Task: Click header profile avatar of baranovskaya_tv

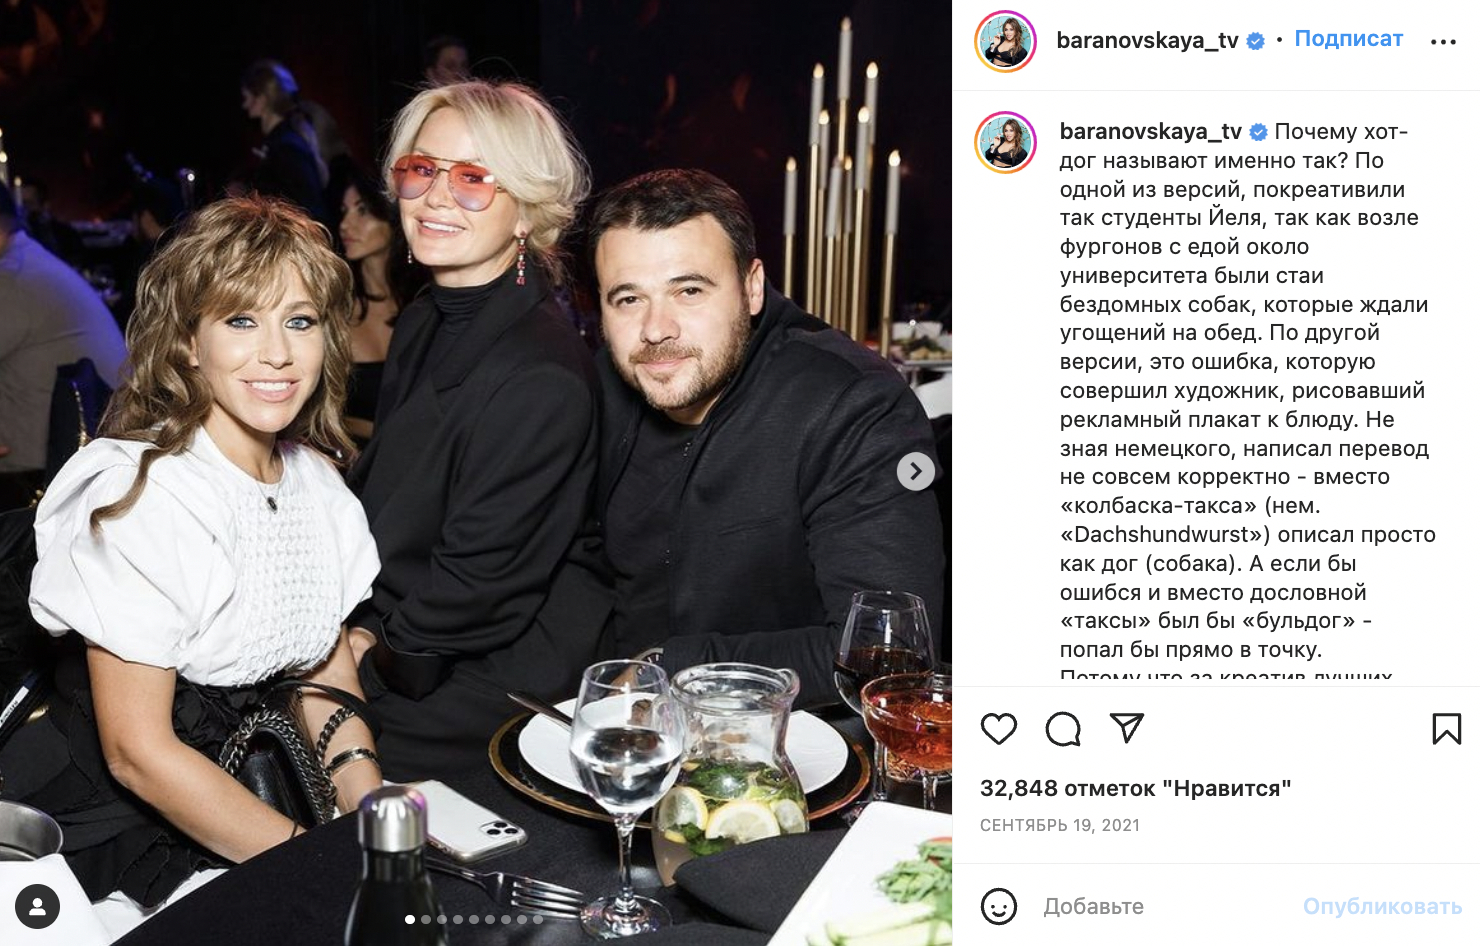Action: 1005,41
